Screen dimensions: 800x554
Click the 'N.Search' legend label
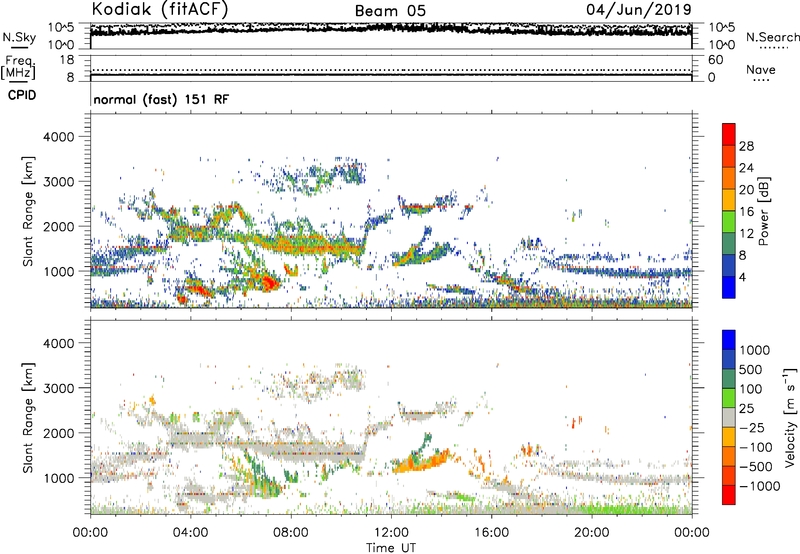point(772,37)
